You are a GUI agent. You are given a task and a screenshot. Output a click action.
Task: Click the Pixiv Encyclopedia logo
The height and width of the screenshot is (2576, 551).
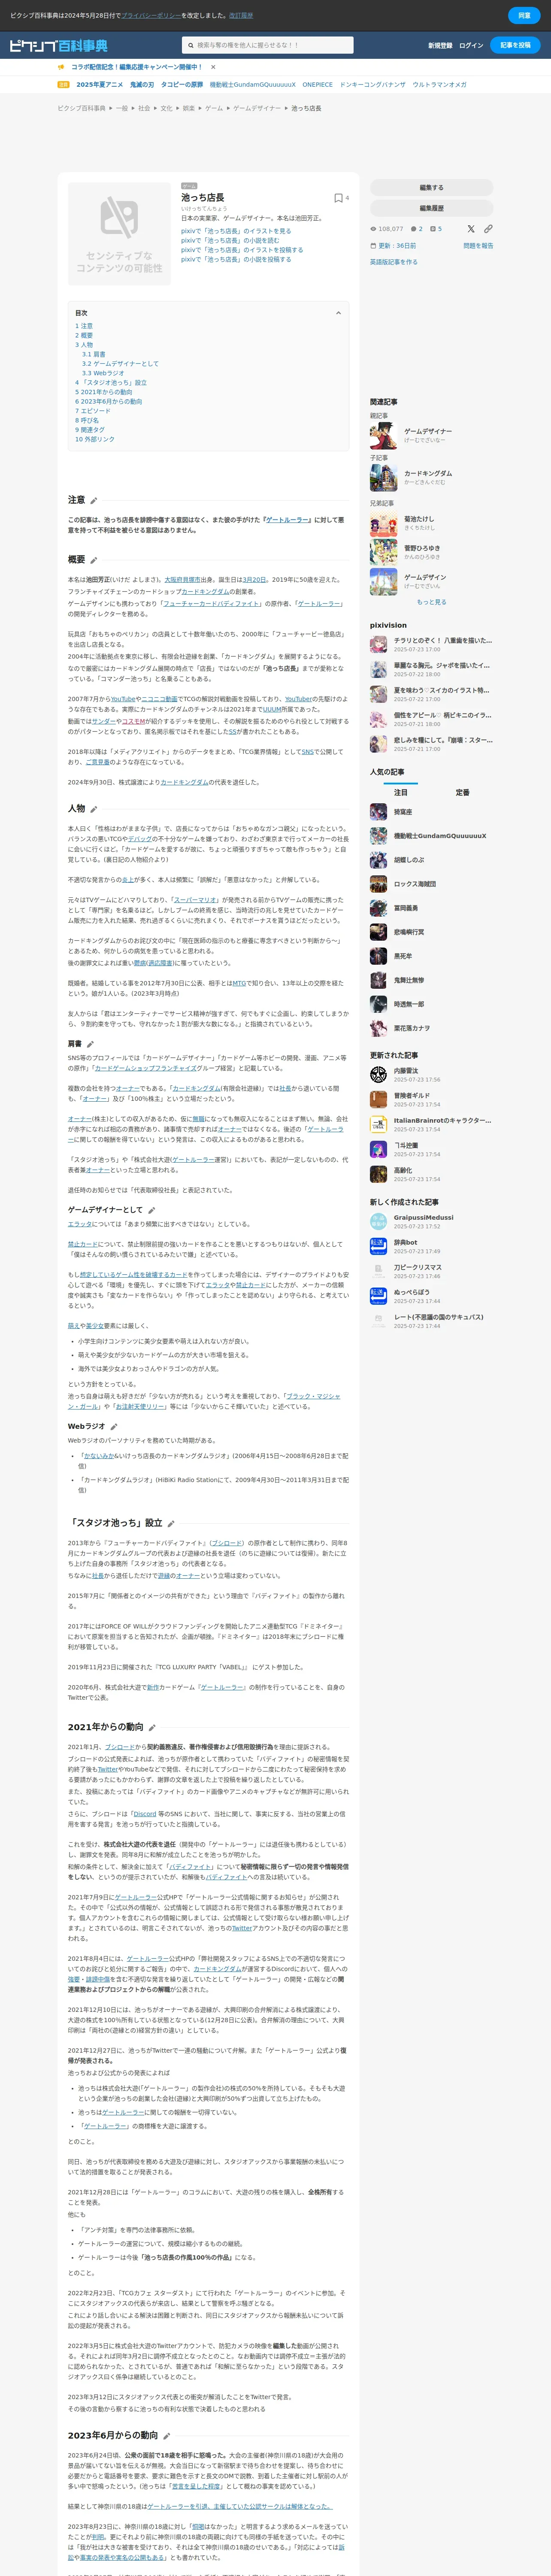click(58, 45)
